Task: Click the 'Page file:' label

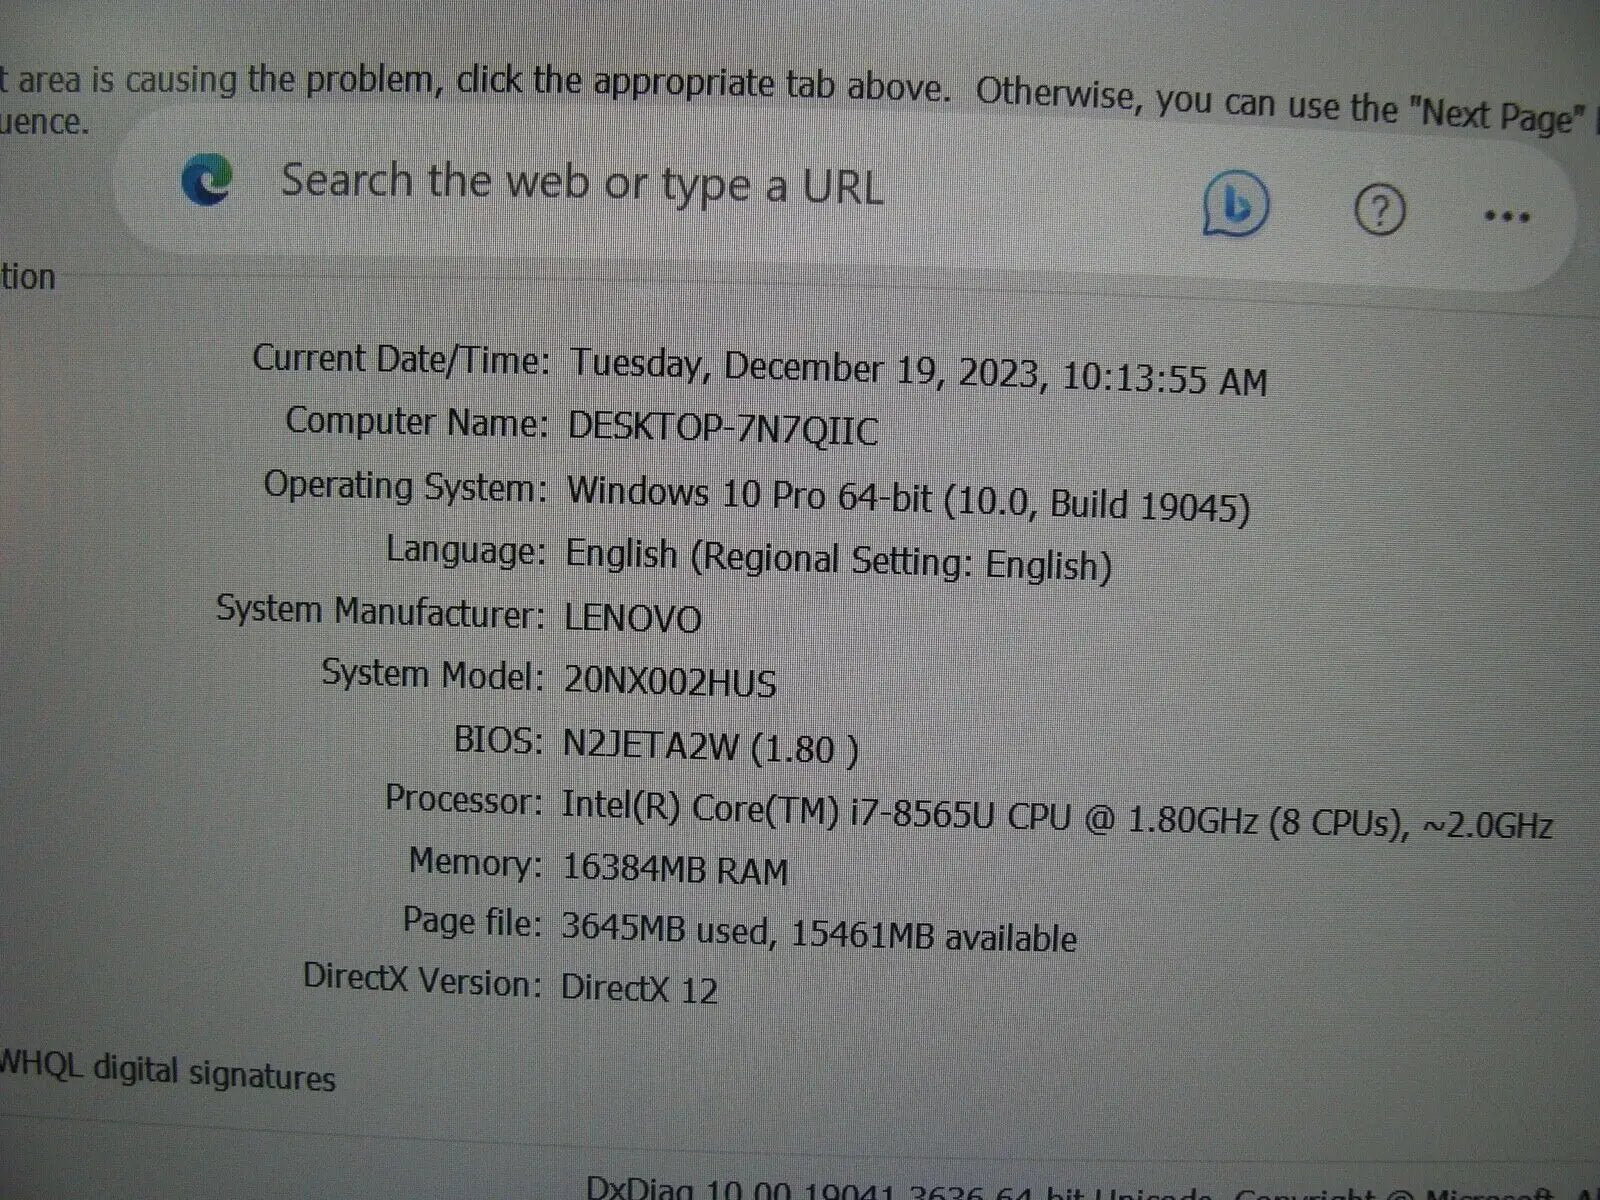Action: [x=472, y=921]
